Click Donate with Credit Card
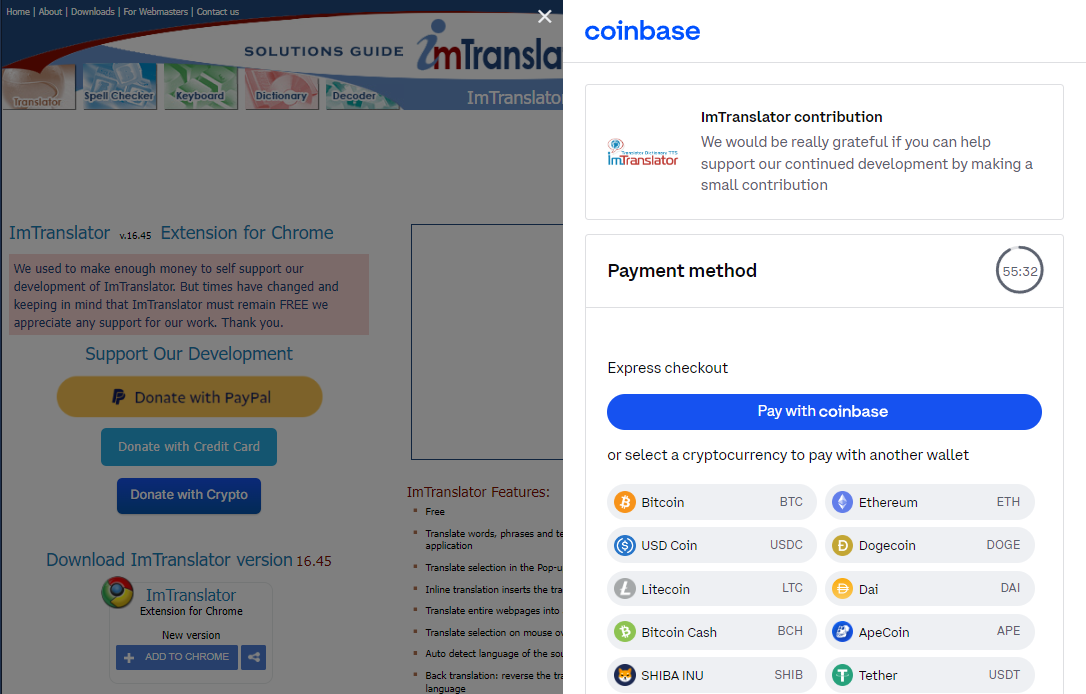 coord(189,447)
